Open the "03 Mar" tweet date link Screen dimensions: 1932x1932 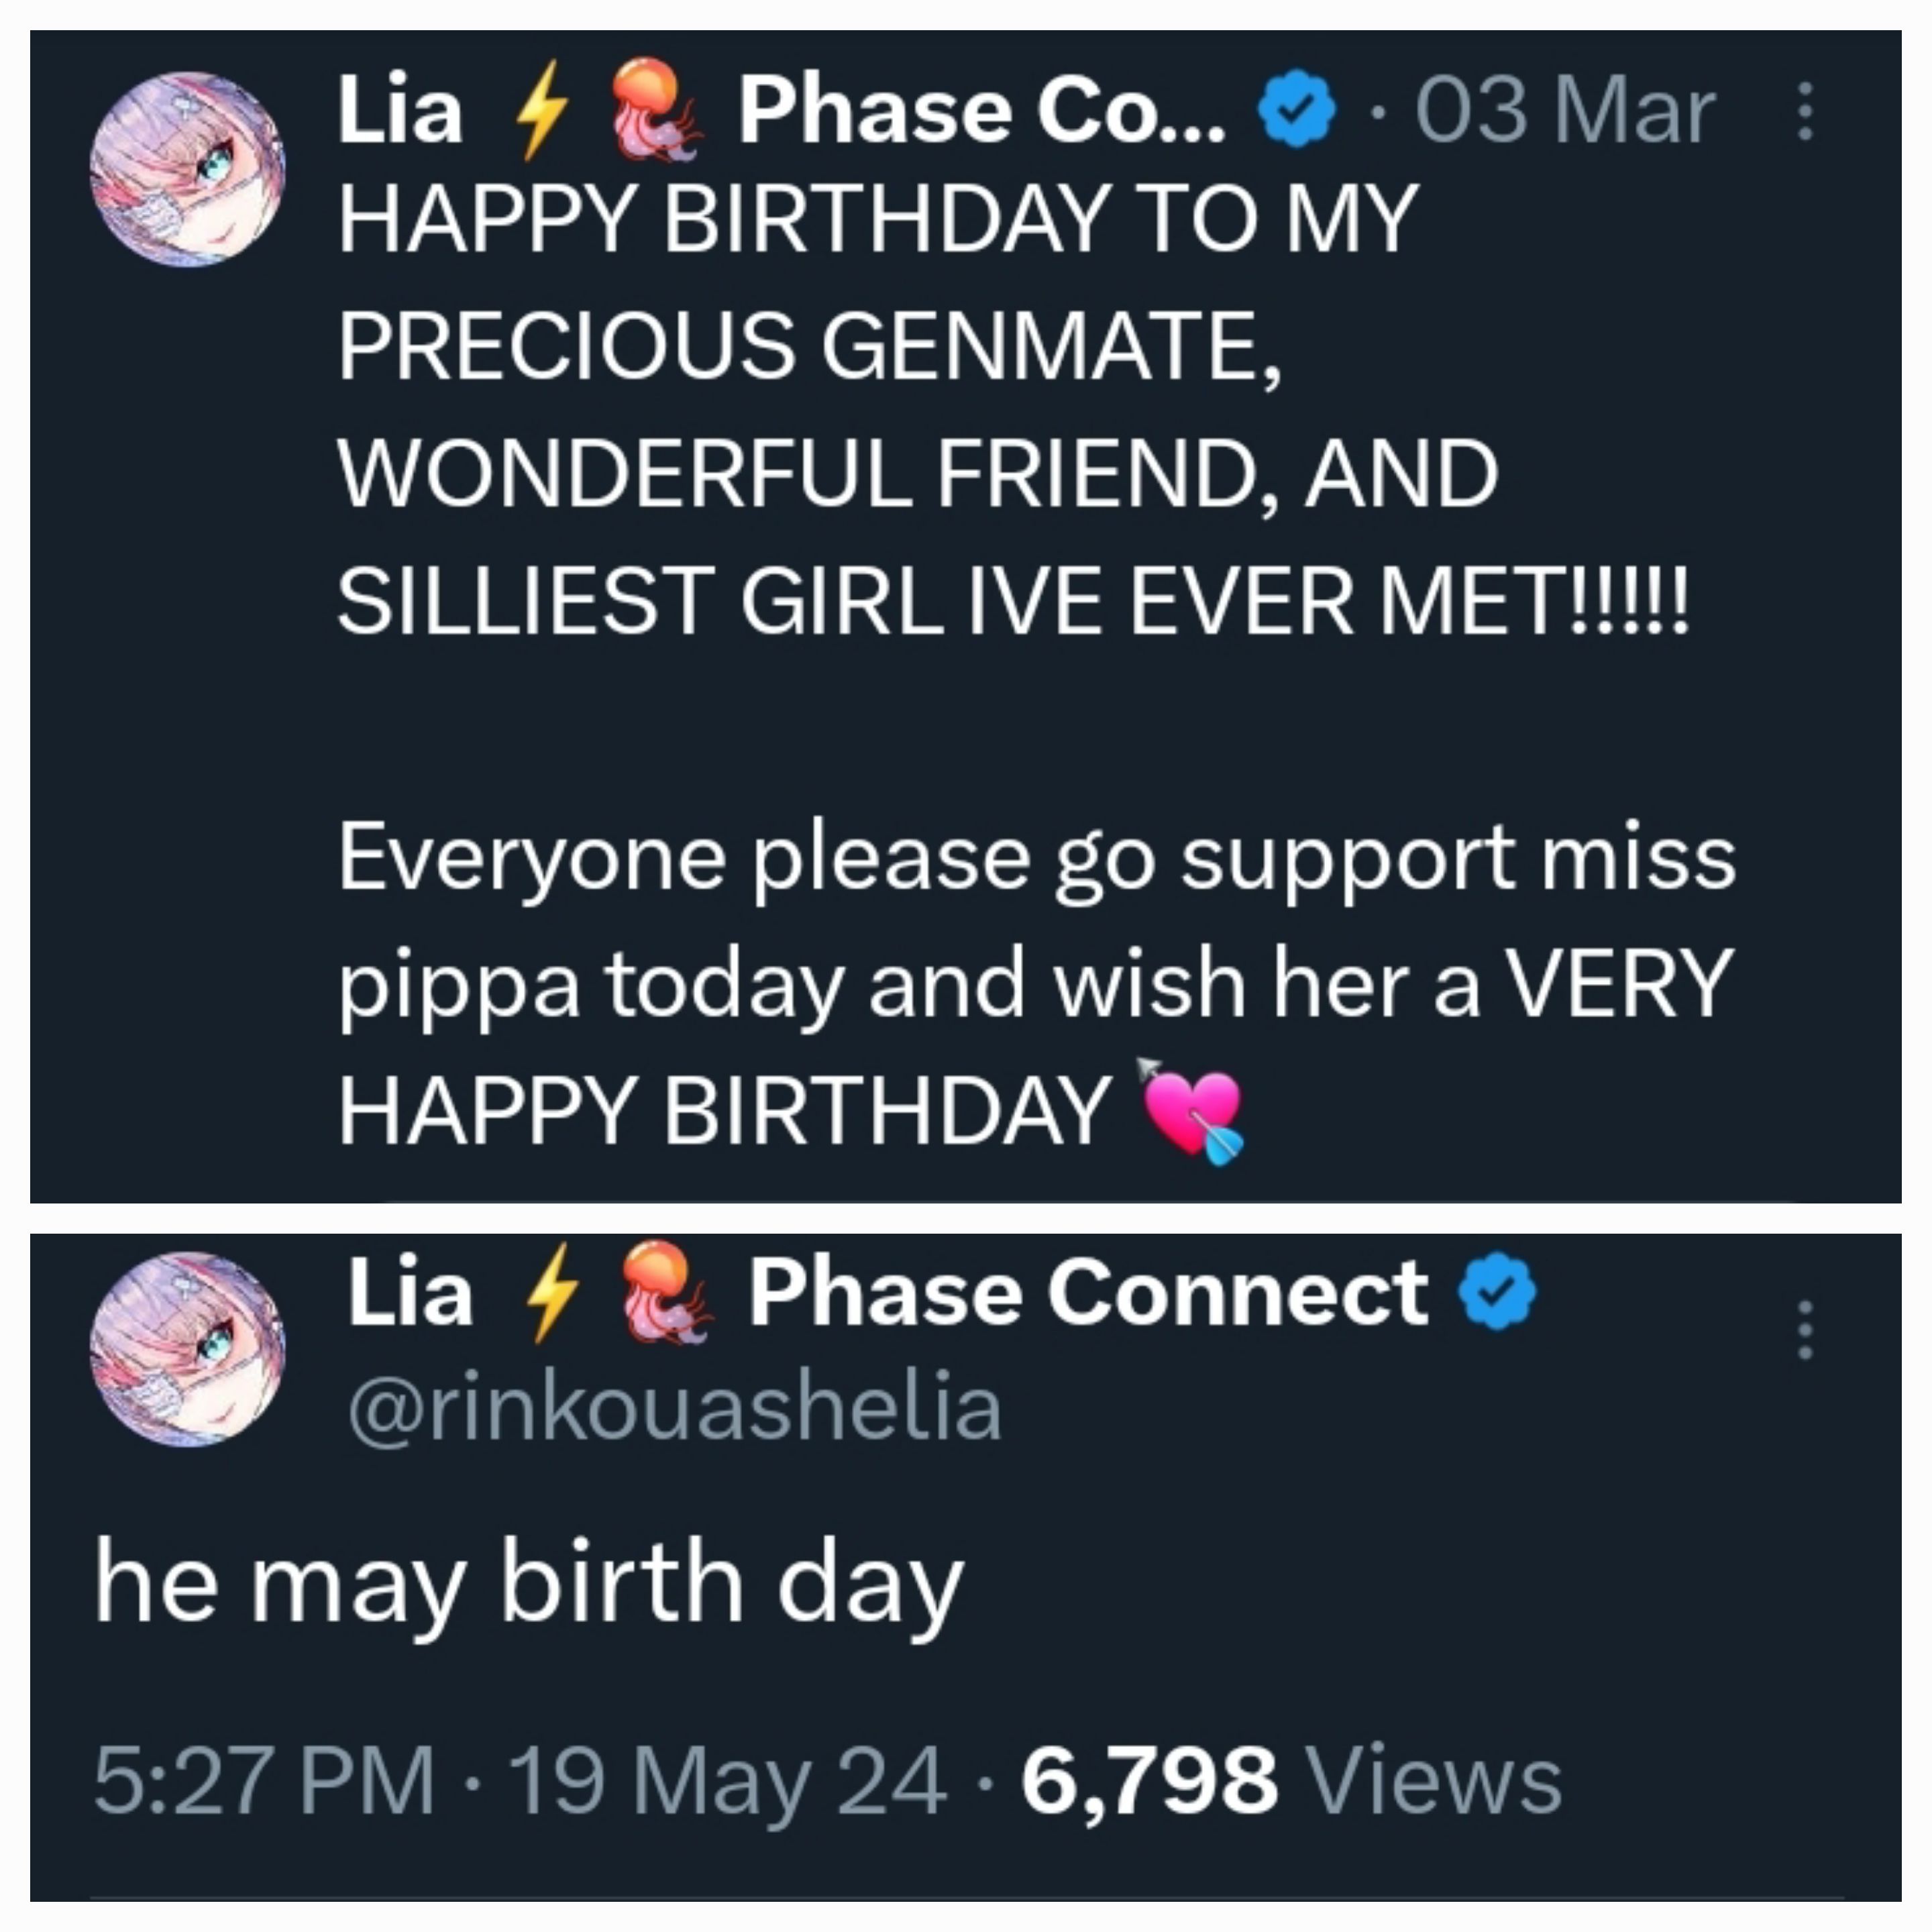click(1564, 111)
